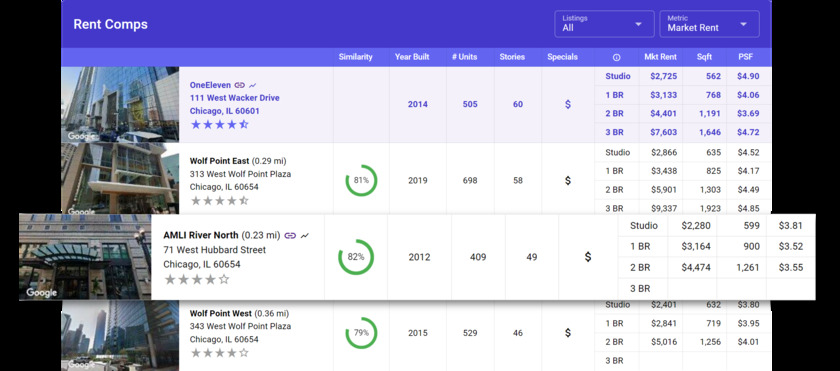
Task: Click the OneEleven 2 BR rent $4,401
Action: (663, 113)
